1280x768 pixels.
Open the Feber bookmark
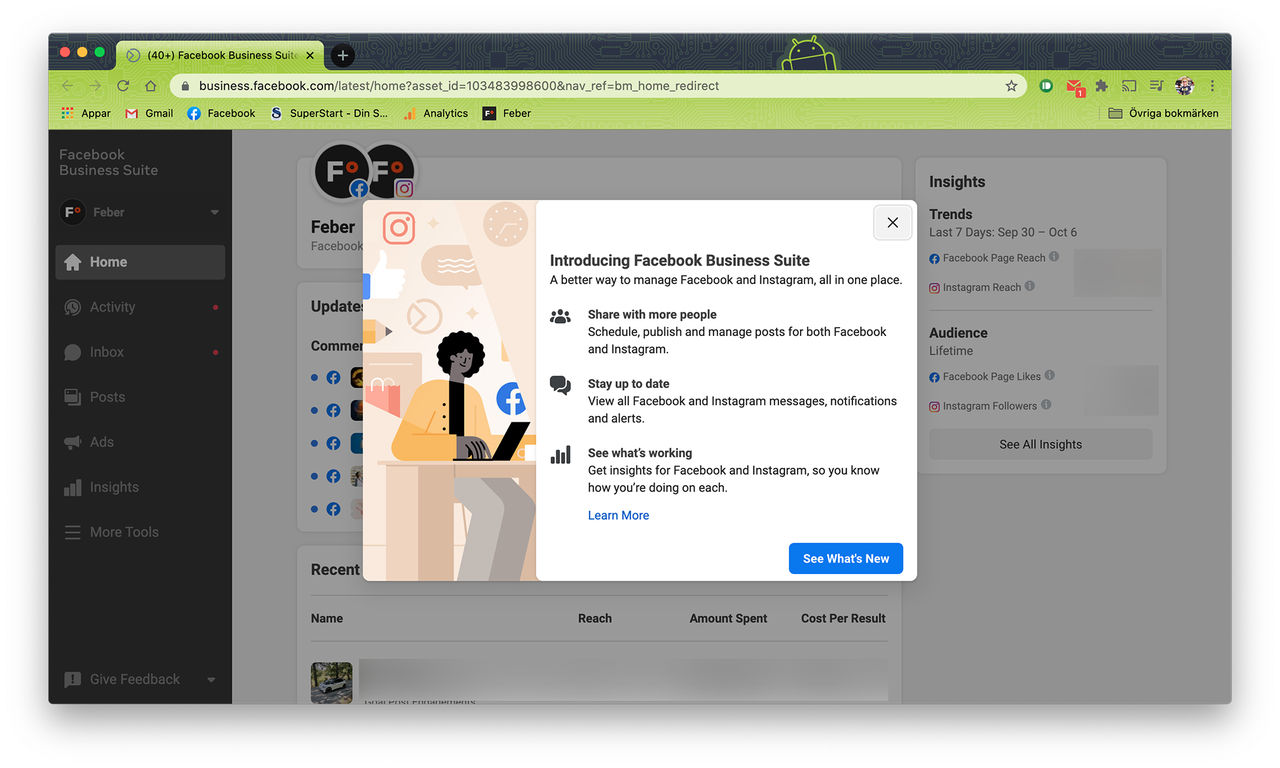[x=507, y=114]
